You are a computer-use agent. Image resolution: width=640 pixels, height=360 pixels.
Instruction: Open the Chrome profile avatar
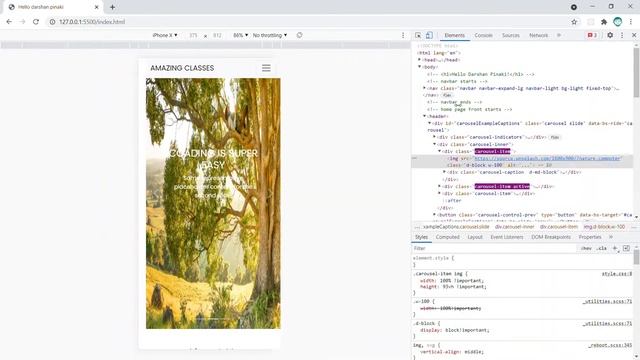pyautogui.click(x=618, y=22)
